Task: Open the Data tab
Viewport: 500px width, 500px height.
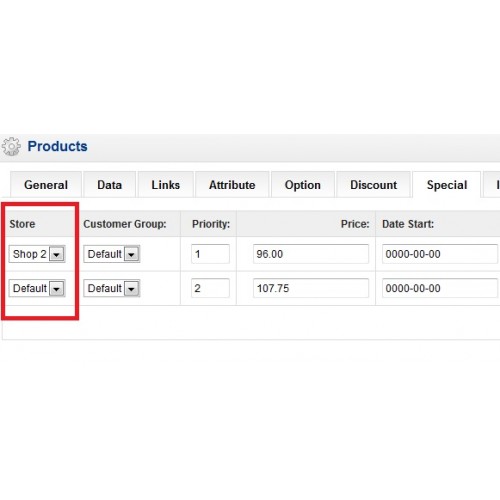Action: (110, 185)
